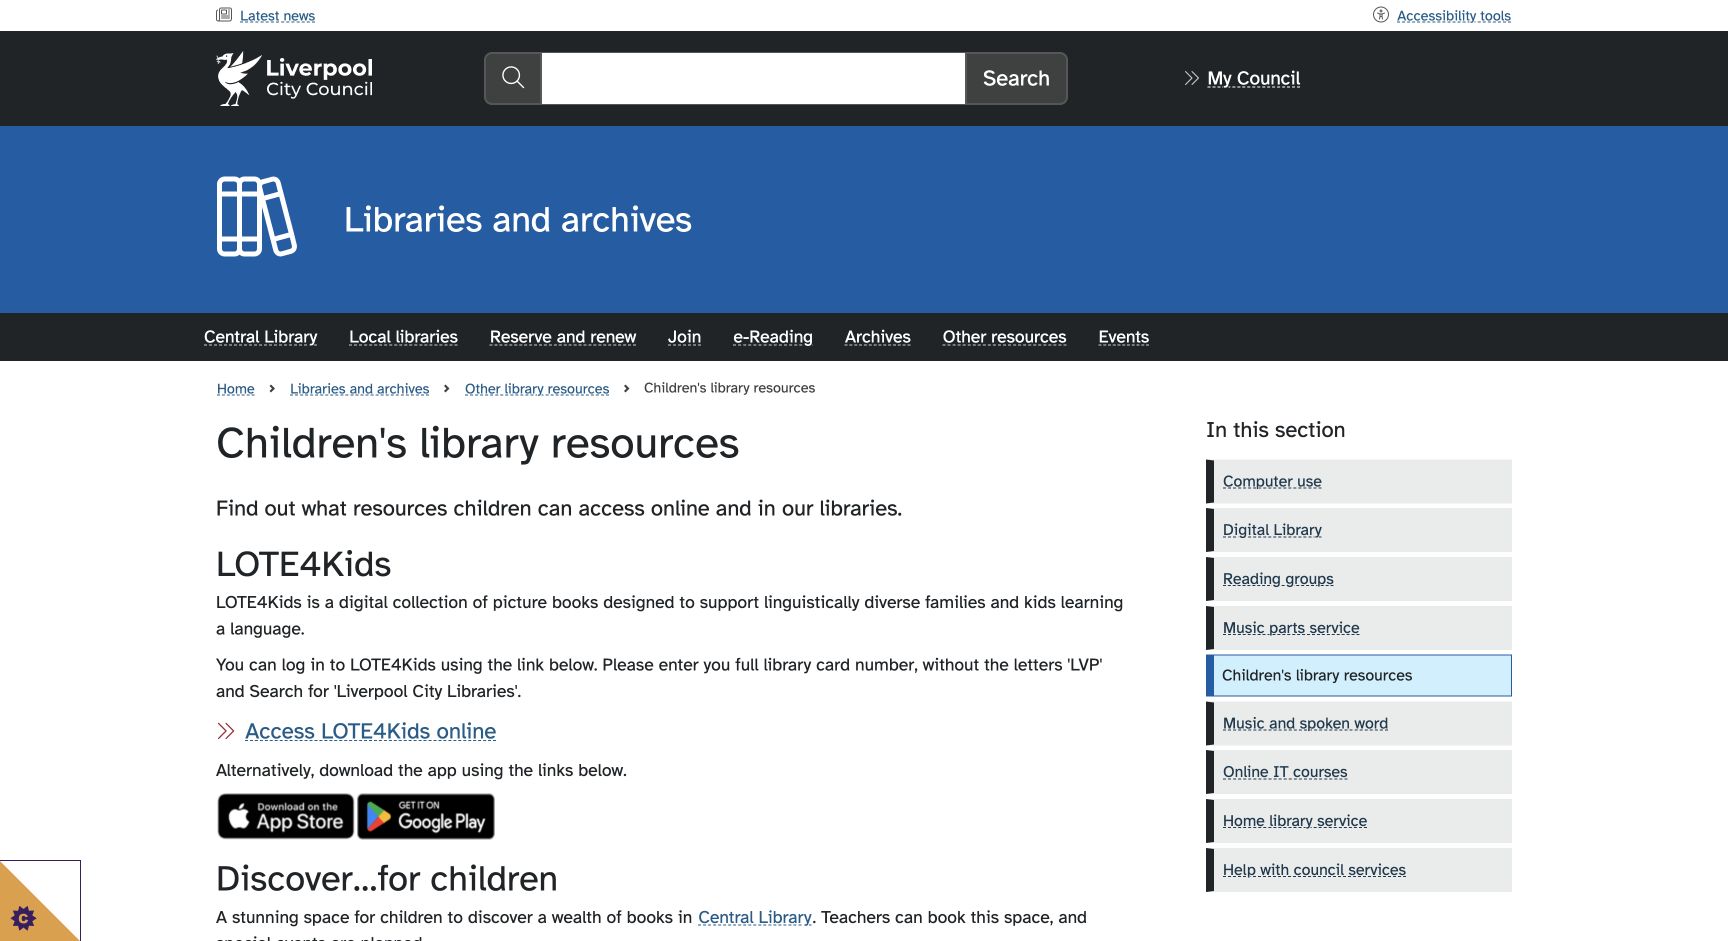Open Digital Library in sidebar
The width and height of the screenshot is (1728, 941).
pyautogui.click(x=1359, y=530)
